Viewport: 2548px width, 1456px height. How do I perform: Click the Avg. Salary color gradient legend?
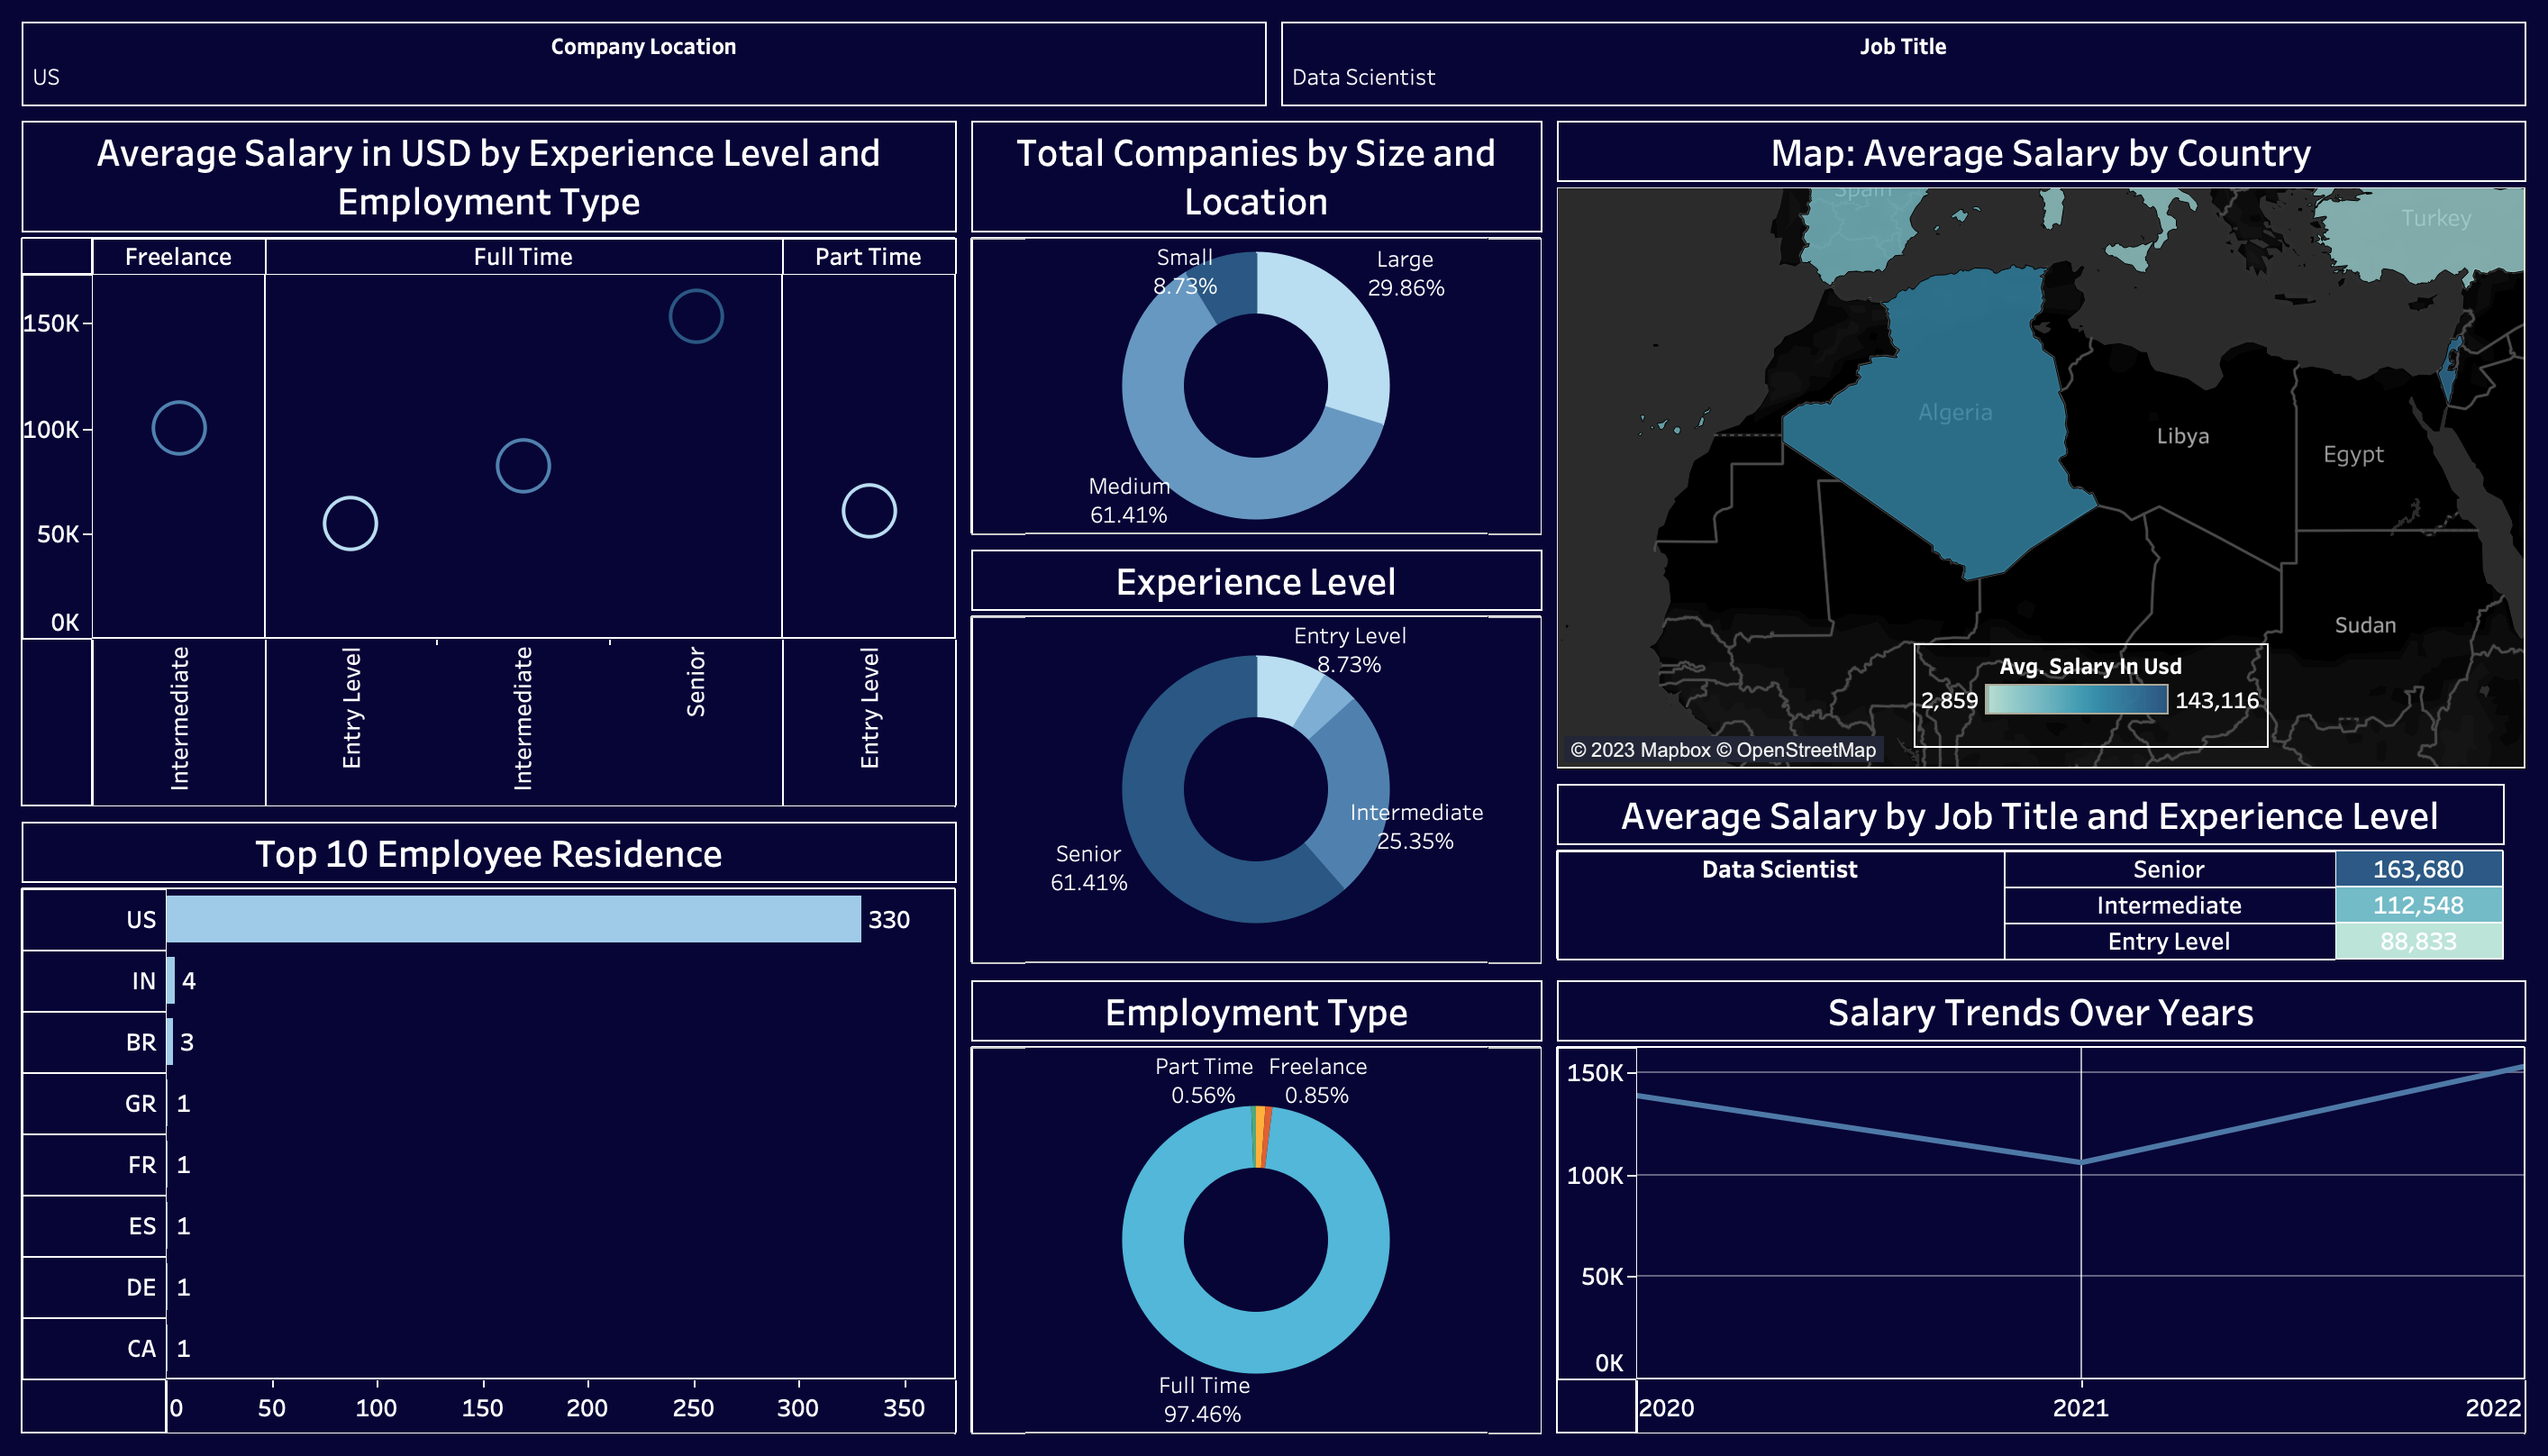click(x=2076, y=700)
